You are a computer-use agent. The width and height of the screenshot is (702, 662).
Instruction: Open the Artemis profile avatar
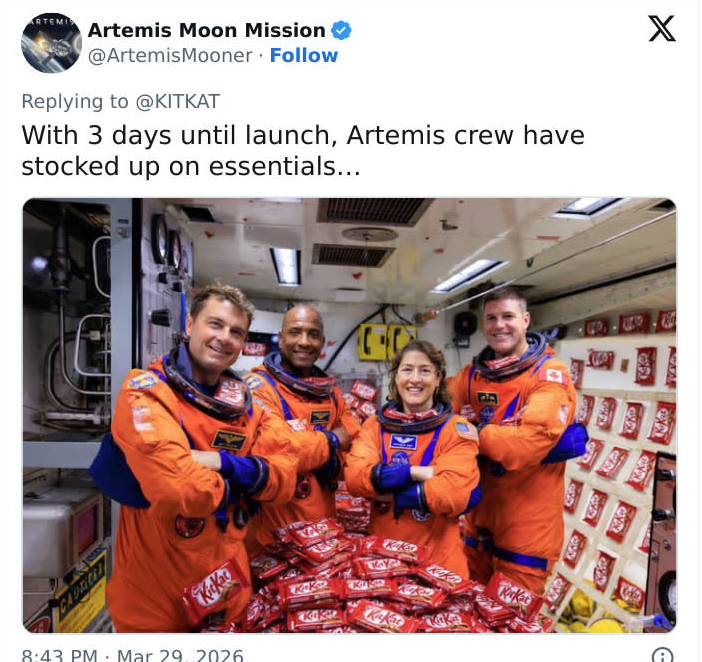pos(51,43)
